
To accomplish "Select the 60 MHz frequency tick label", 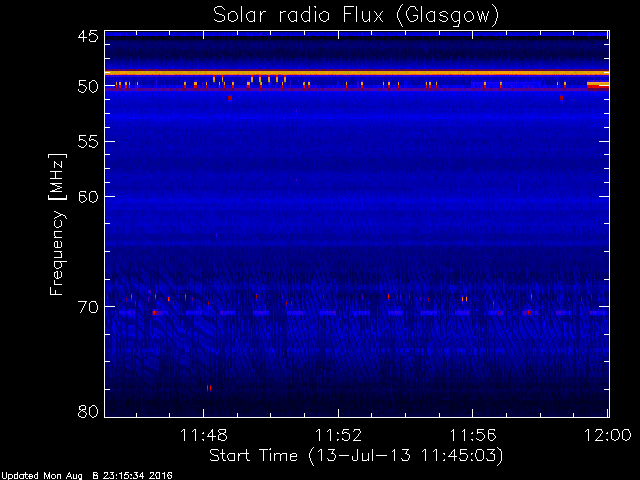I will [88, 197].
